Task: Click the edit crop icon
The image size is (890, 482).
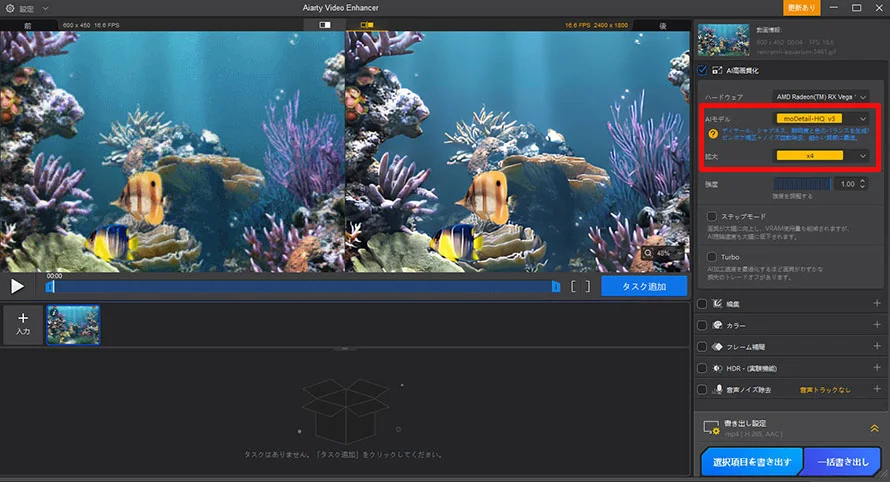Action: coord(717,304)
